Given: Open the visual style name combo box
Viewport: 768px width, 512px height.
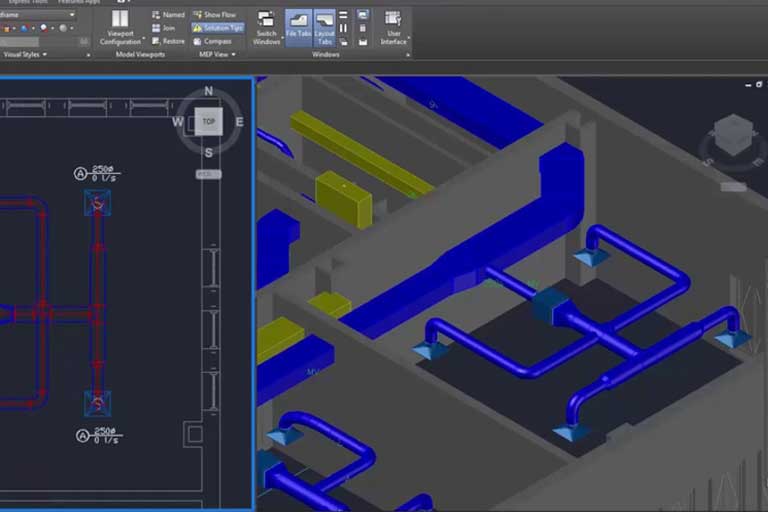Looking at the screenshot, I should (38, 15).
